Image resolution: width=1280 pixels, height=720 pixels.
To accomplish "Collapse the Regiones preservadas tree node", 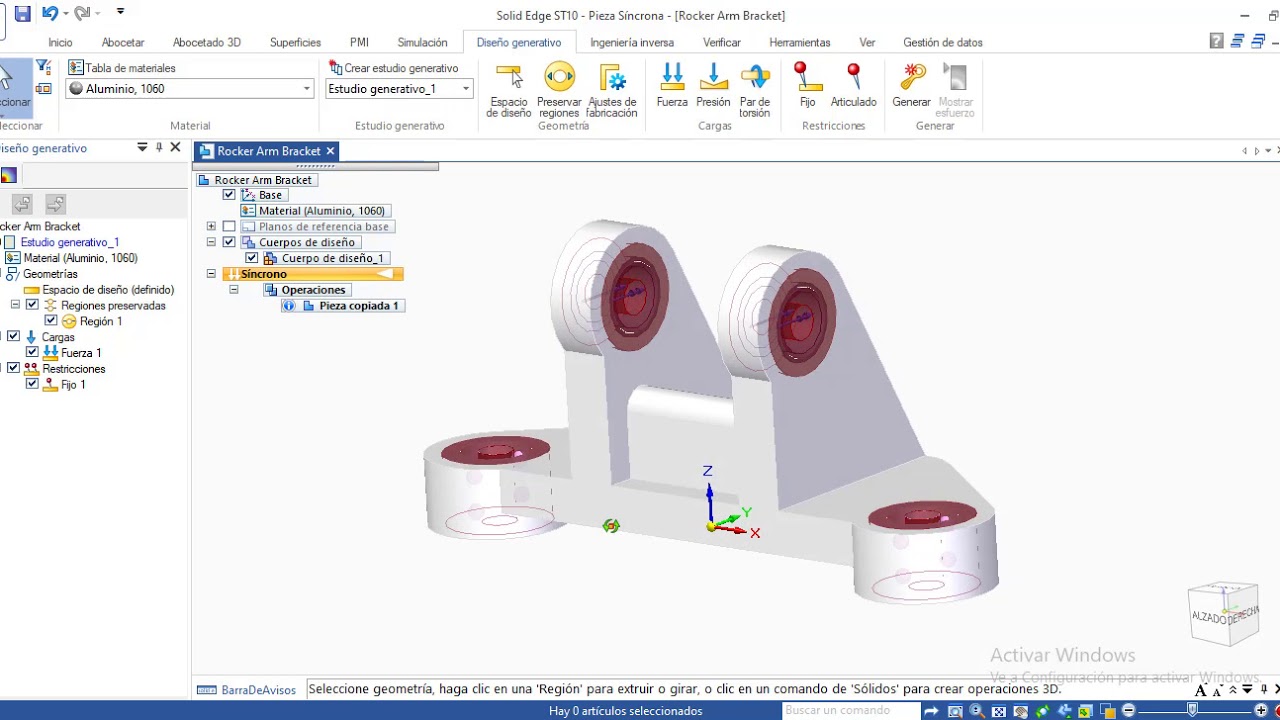I will (x=15, y=305).
